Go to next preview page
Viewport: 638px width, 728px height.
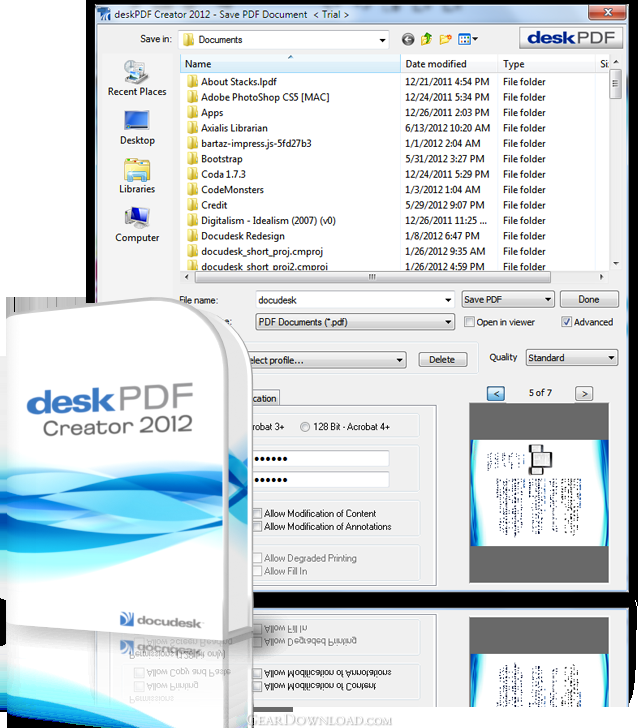(x=584, y=393)
